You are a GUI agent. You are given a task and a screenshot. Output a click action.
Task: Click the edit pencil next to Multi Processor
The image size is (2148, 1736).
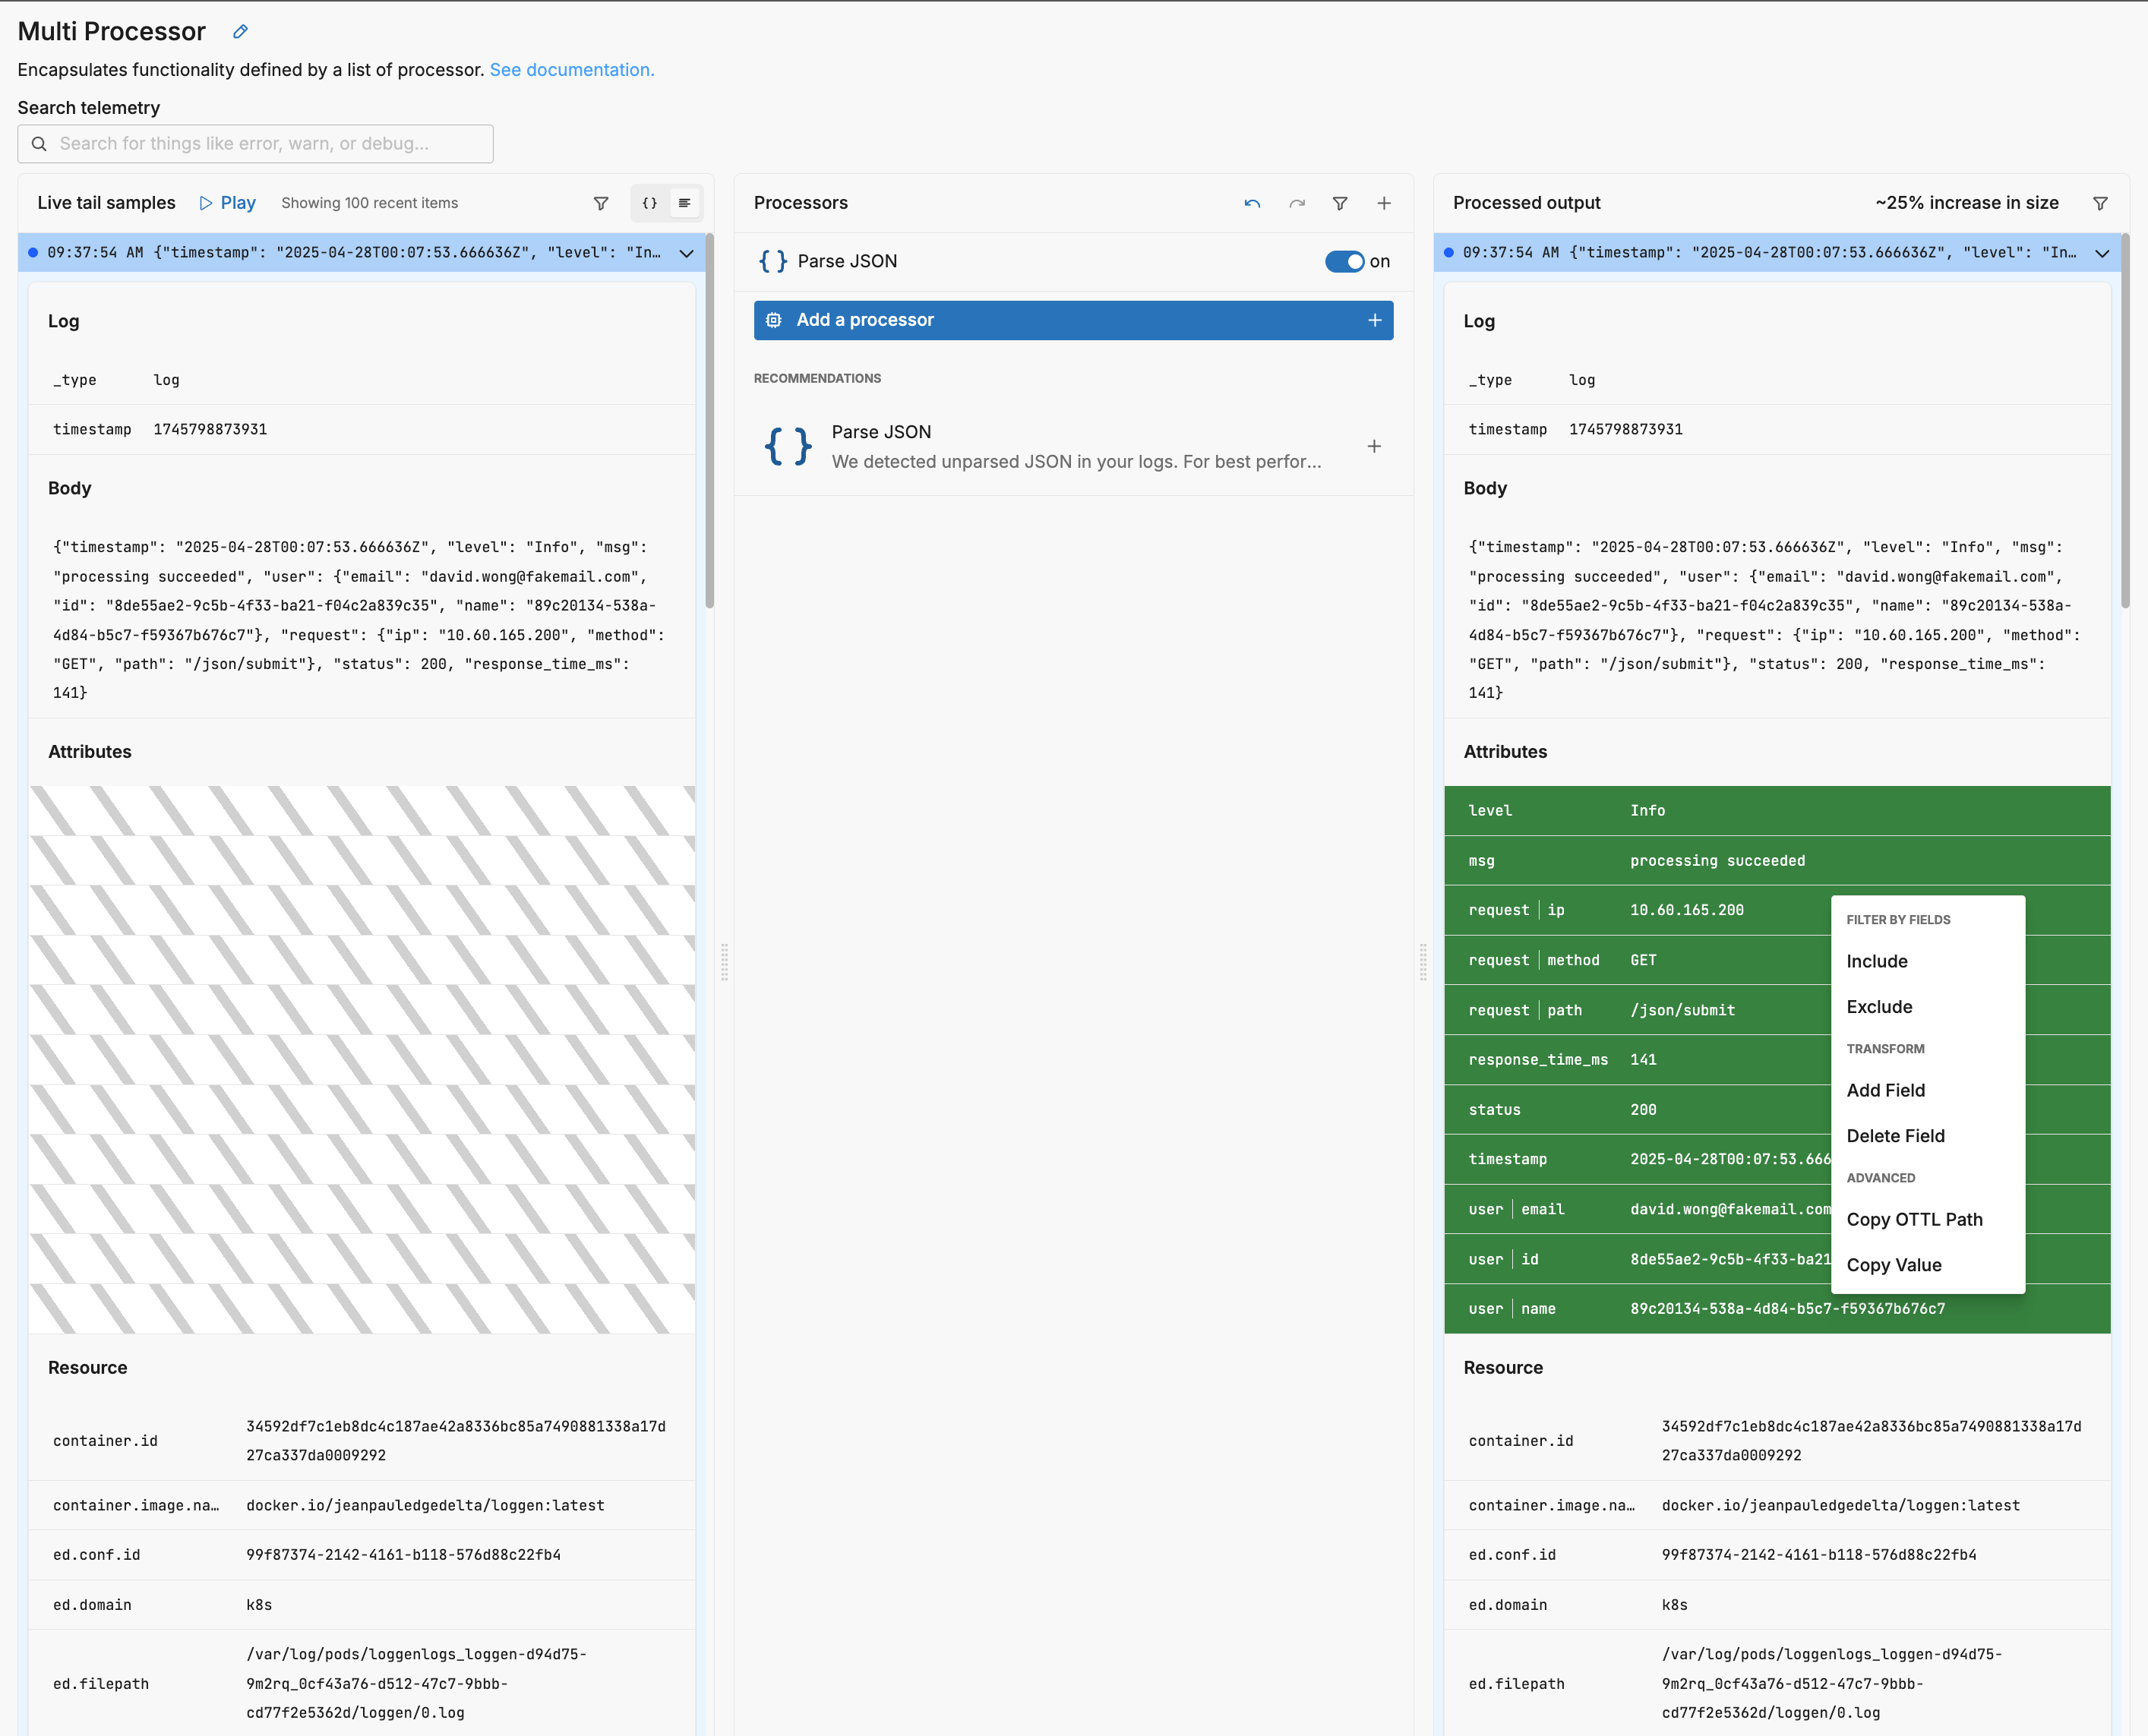(240, 32)
